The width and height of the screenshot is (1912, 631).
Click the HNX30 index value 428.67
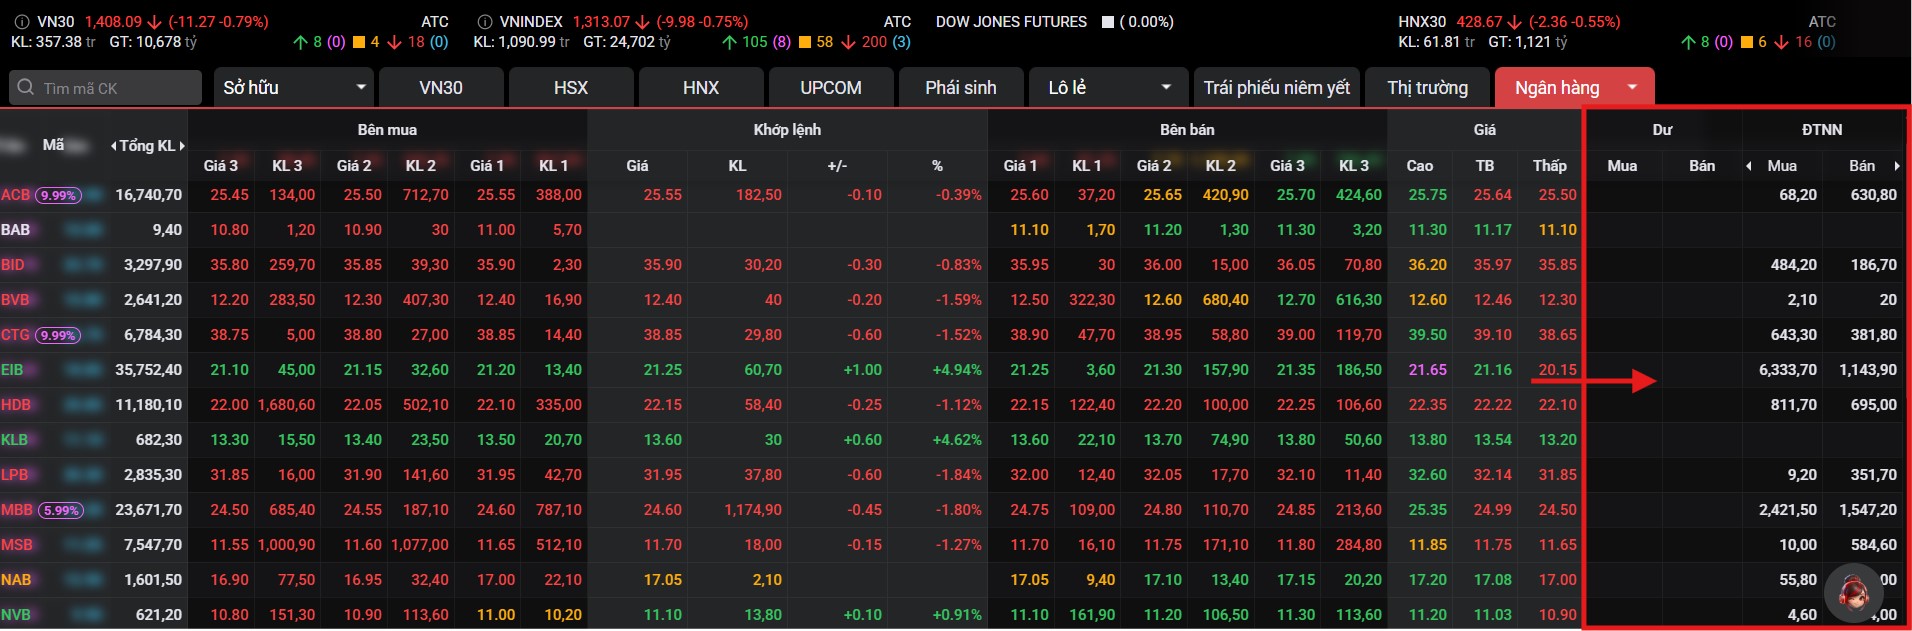click(1479, 22)
